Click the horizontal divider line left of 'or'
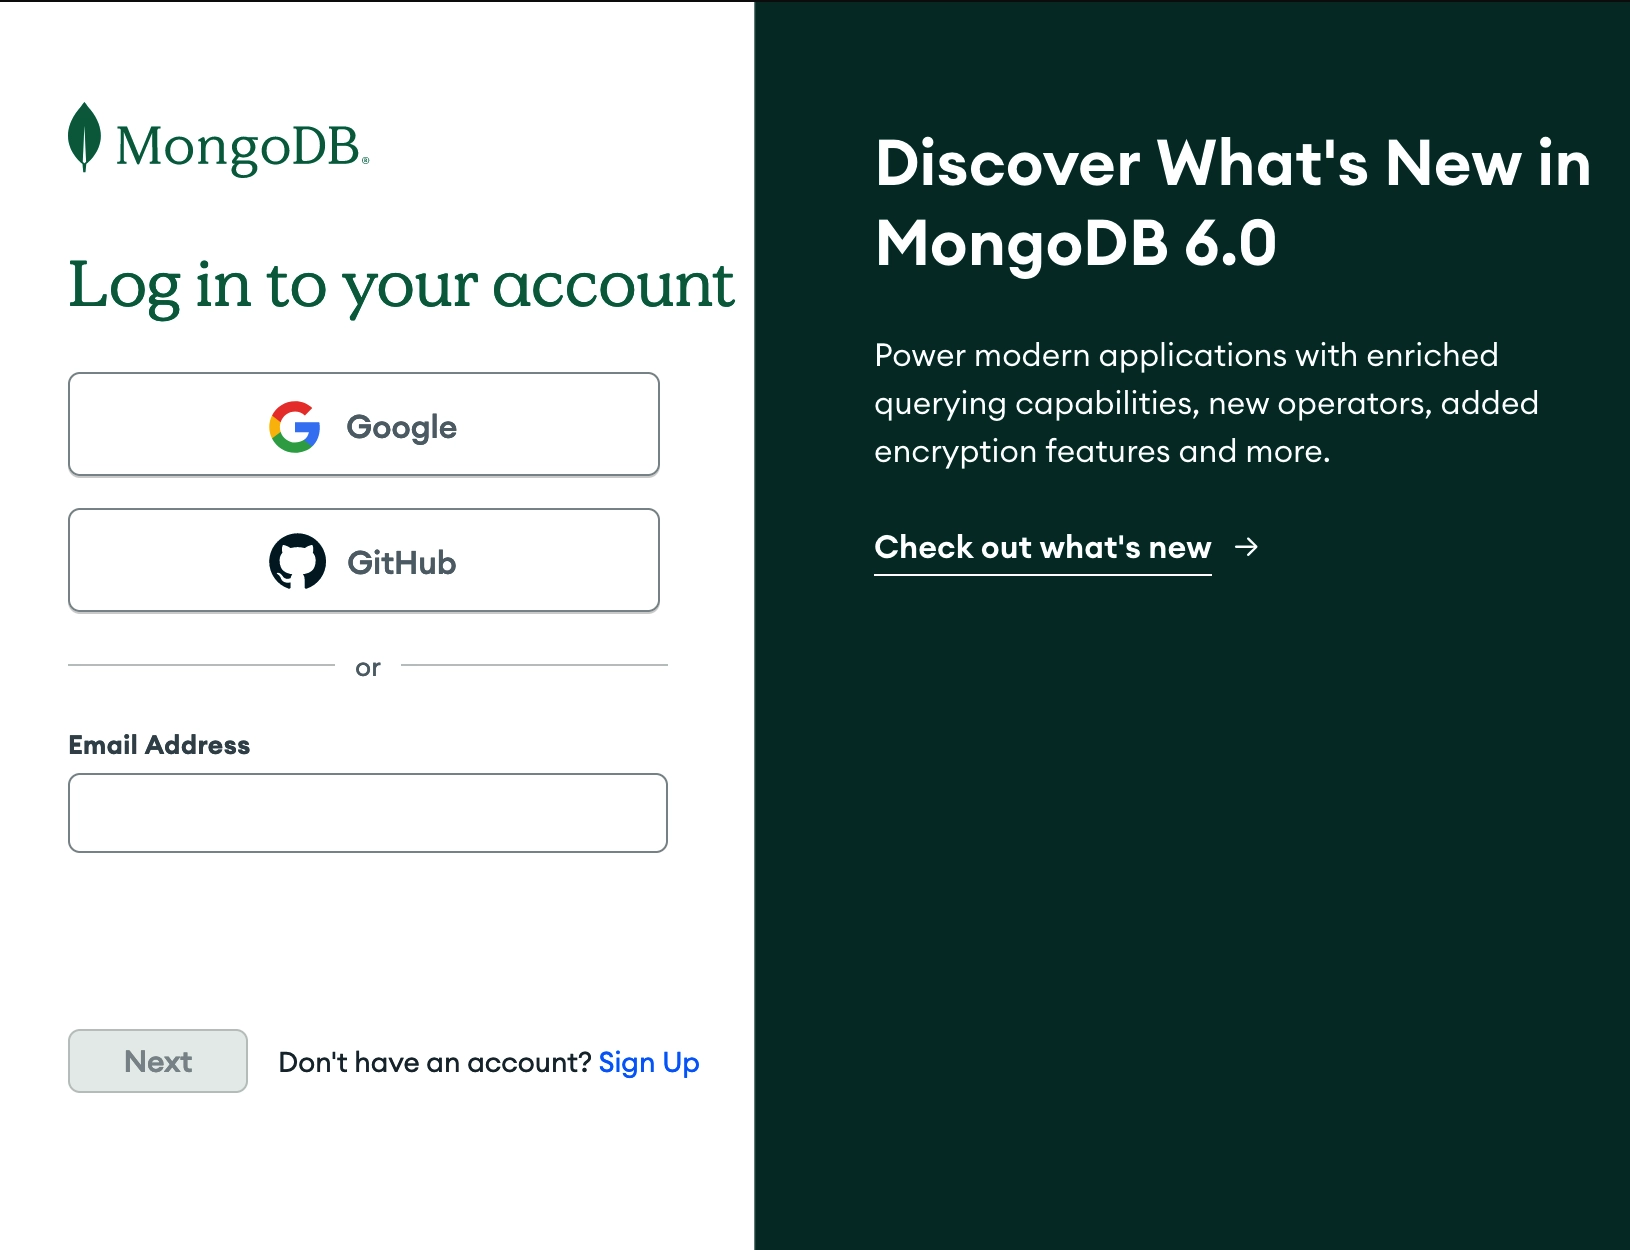1630x1250 pixels. coord(201,665)
